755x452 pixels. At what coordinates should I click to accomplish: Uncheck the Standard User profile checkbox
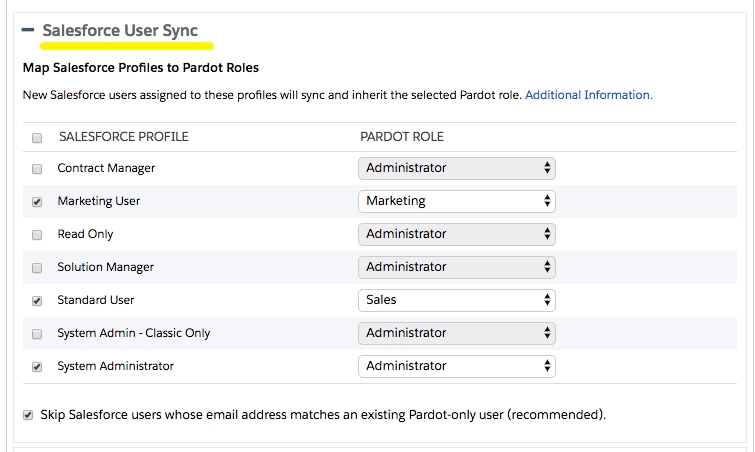click(x=37, y=301)
